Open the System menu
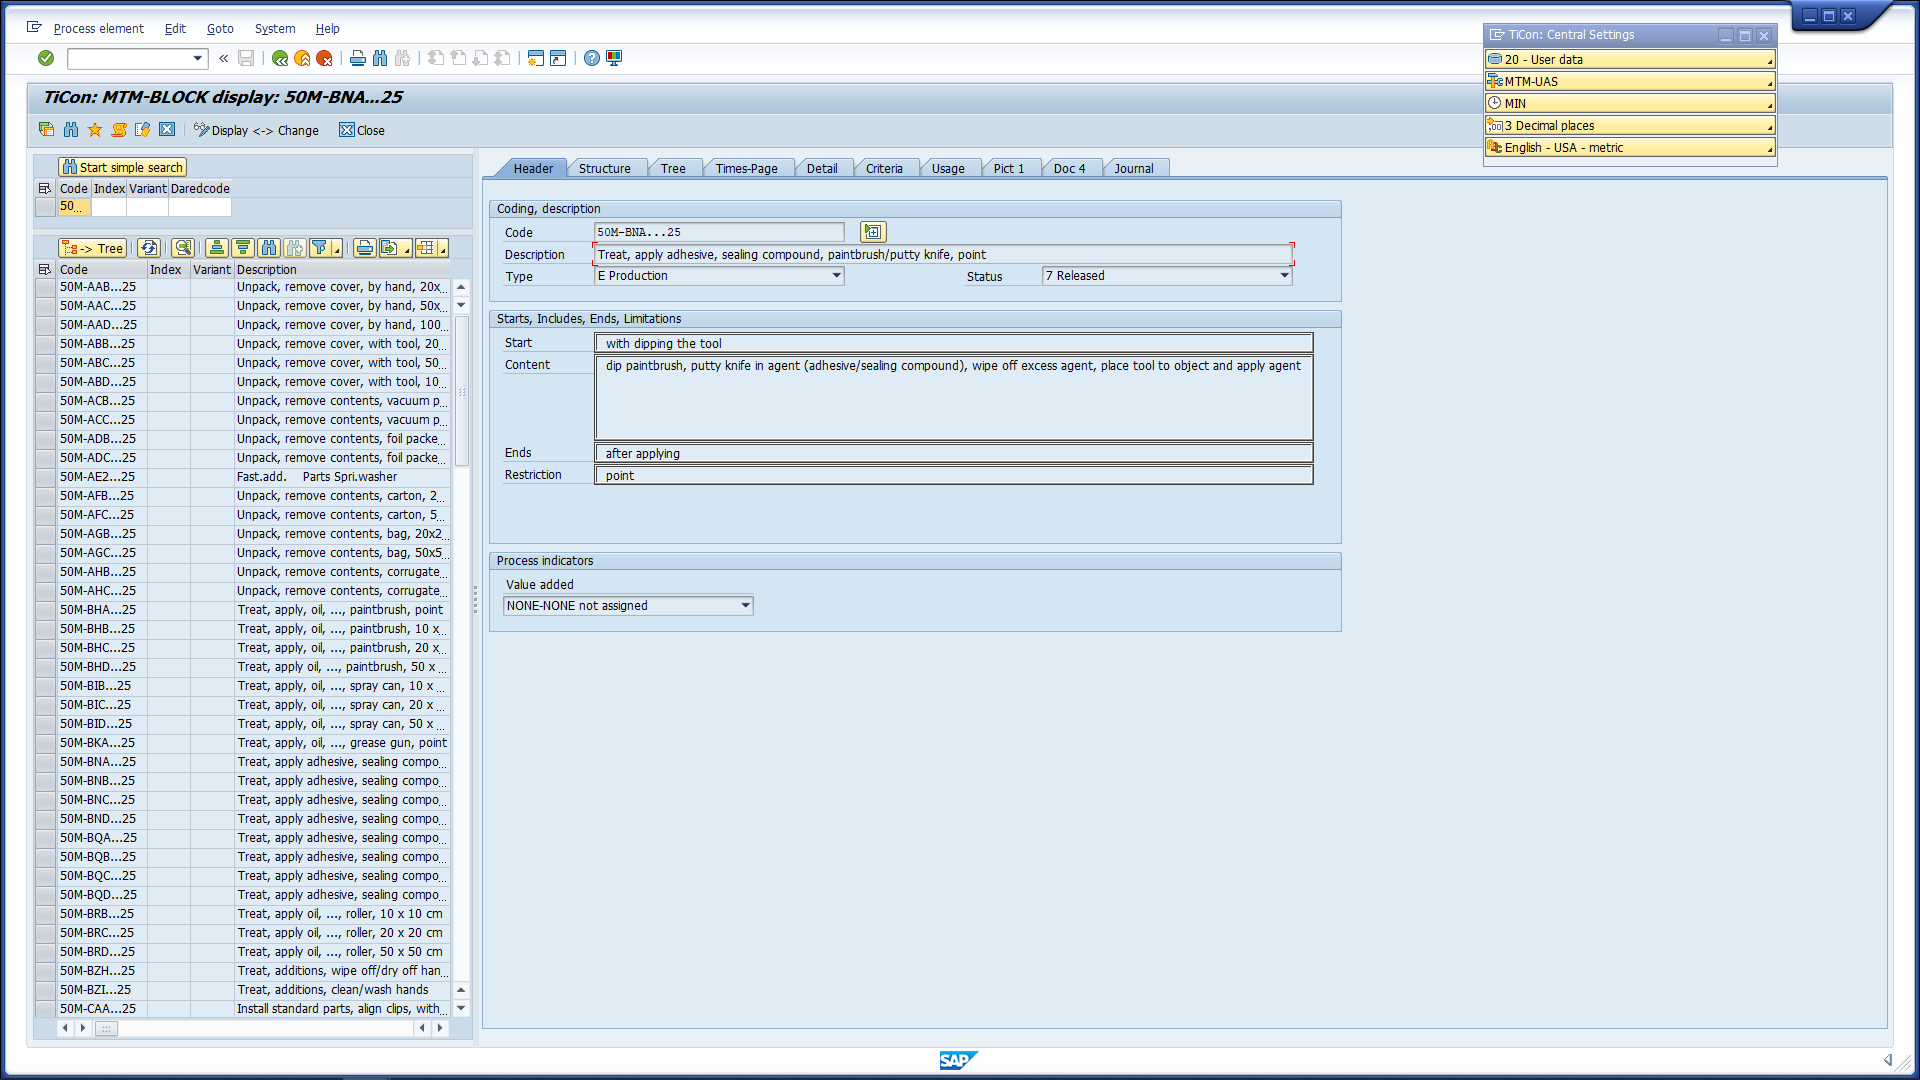Screen dimensions: 1920x1080 tap(275, 29)
